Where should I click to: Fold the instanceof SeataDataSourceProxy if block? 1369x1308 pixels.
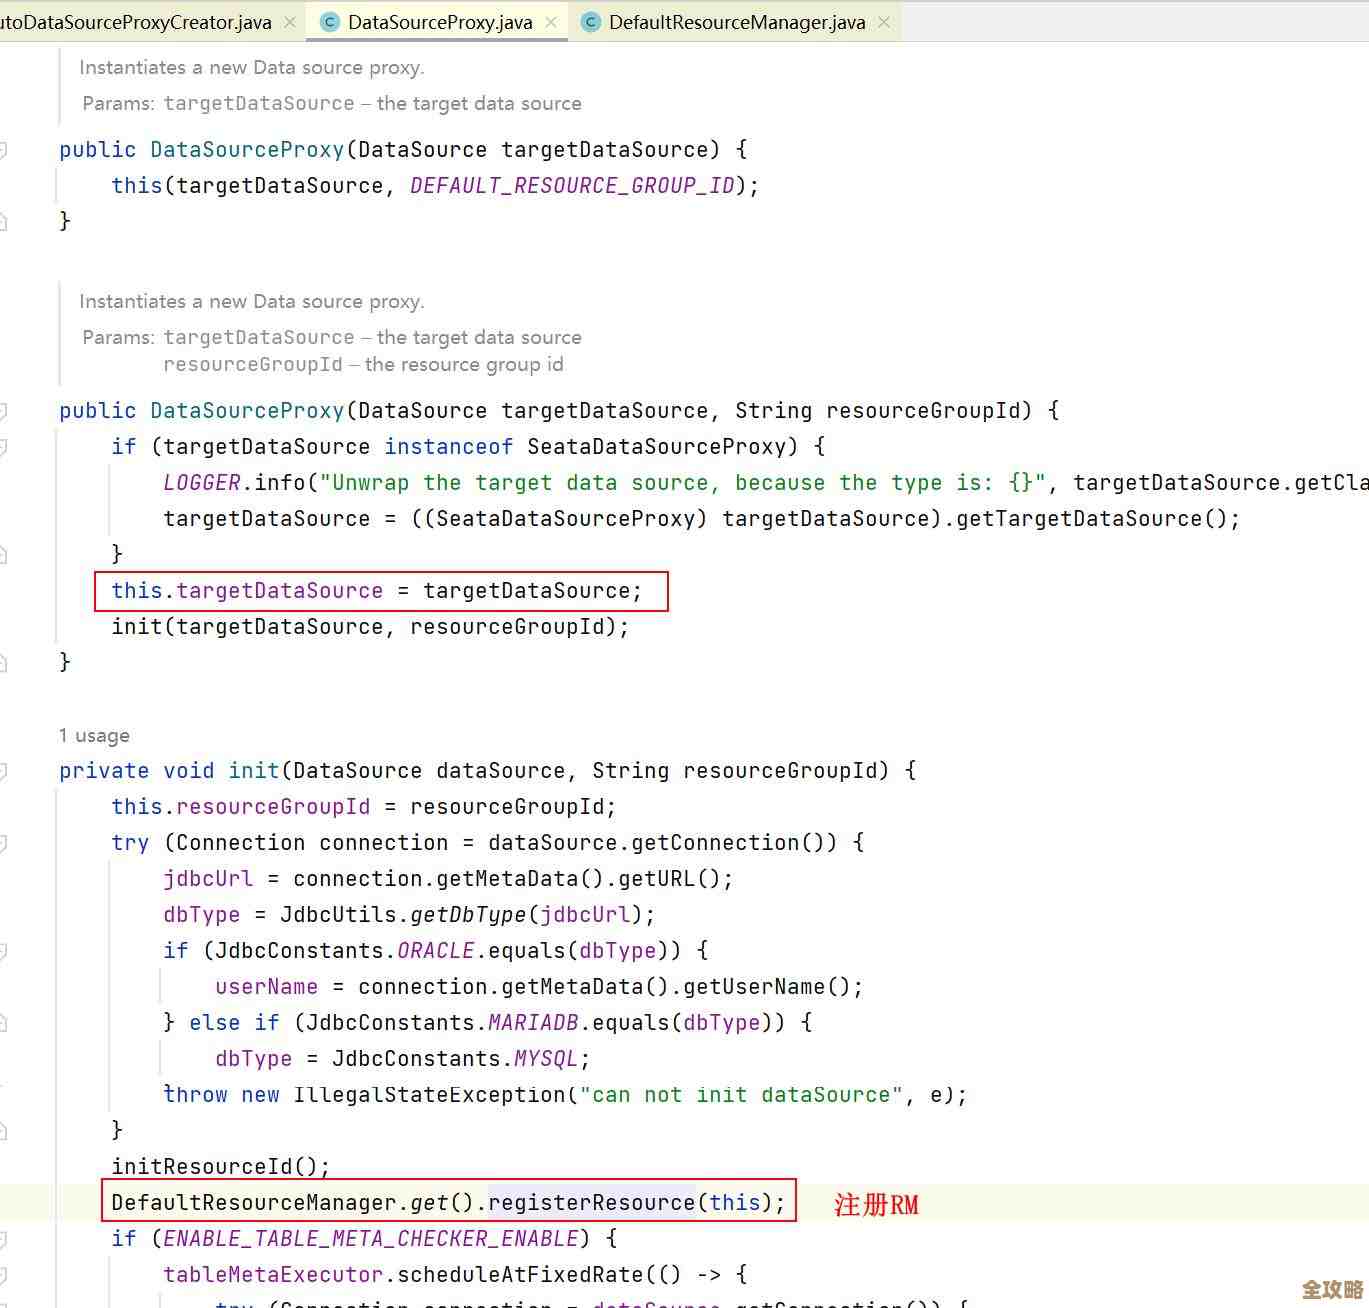point(3,447)
